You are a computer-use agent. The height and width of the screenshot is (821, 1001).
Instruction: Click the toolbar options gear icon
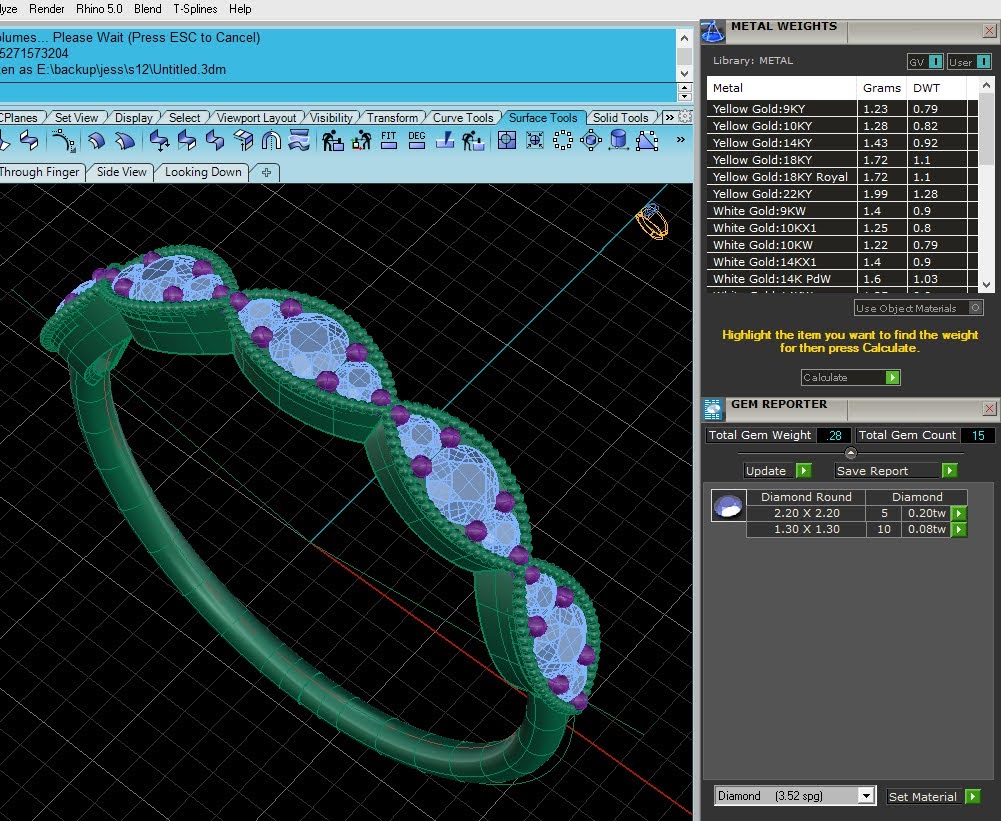[685, 117]
